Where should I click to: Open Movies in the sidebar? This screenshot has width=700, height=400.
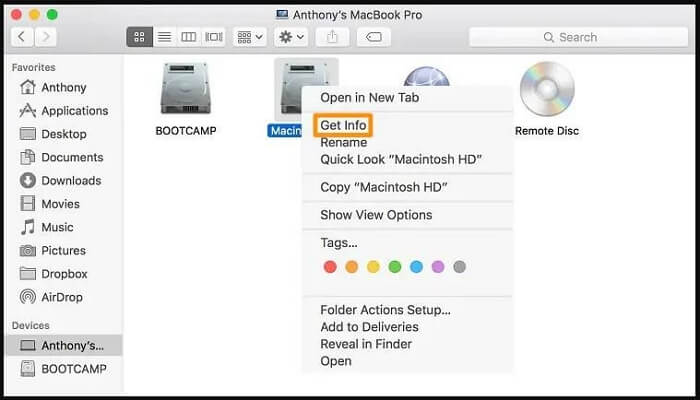point(50,204)
